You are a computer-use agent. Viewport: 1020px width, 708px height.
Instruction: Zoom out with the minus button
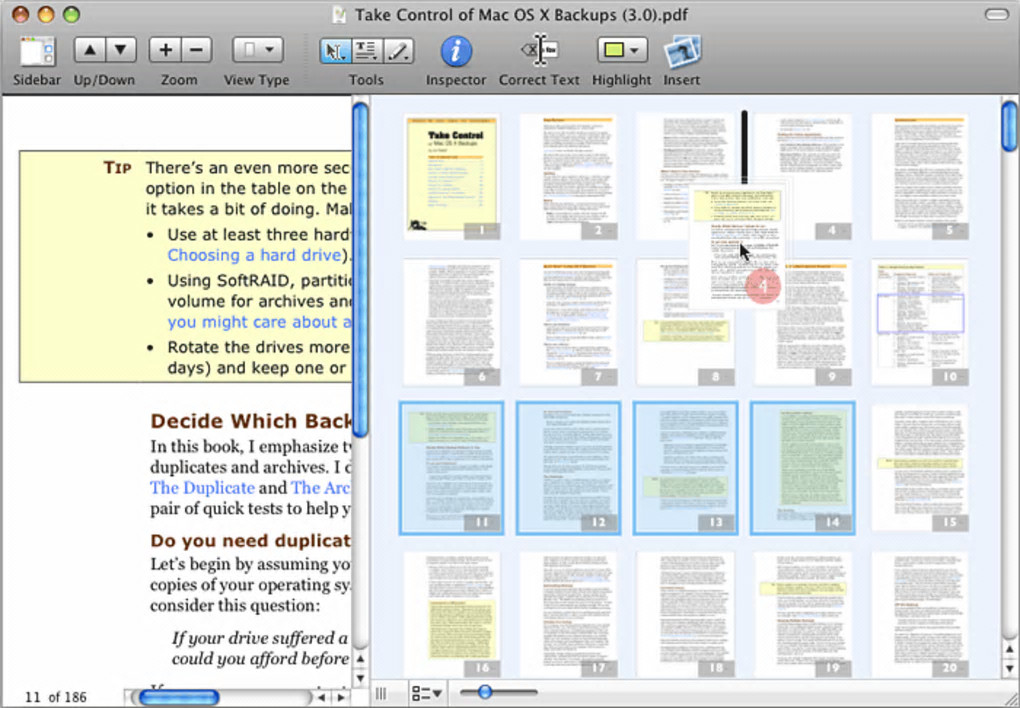coord(196,50)
